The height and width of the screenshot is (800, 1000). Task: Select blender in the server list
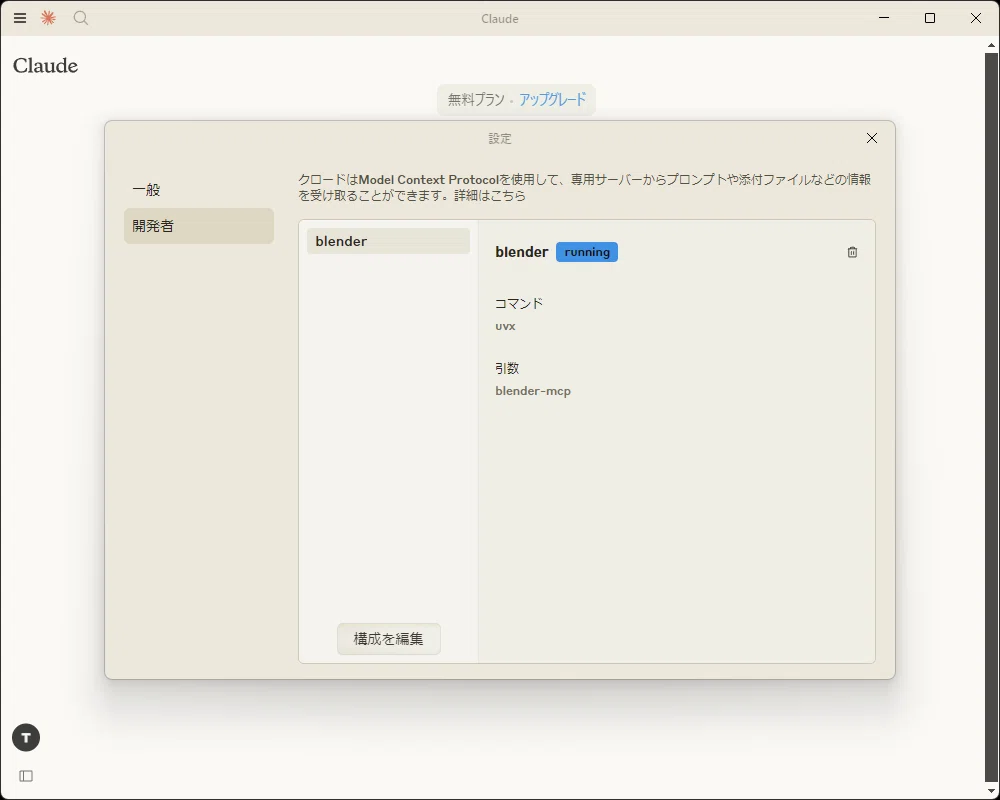(388, 241)
